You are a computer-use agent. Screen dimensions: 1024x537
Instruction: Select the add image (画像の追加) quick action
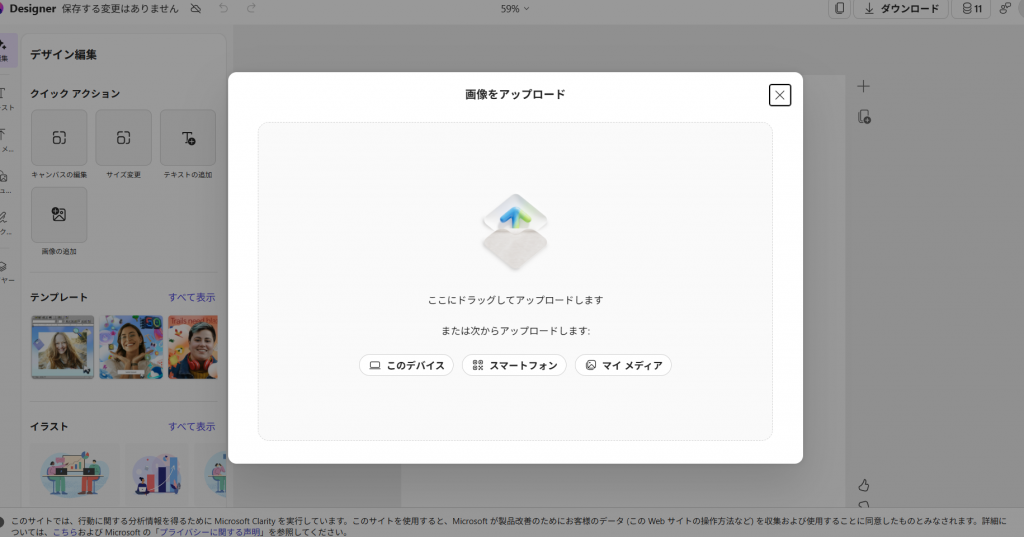tap(59, 214)
